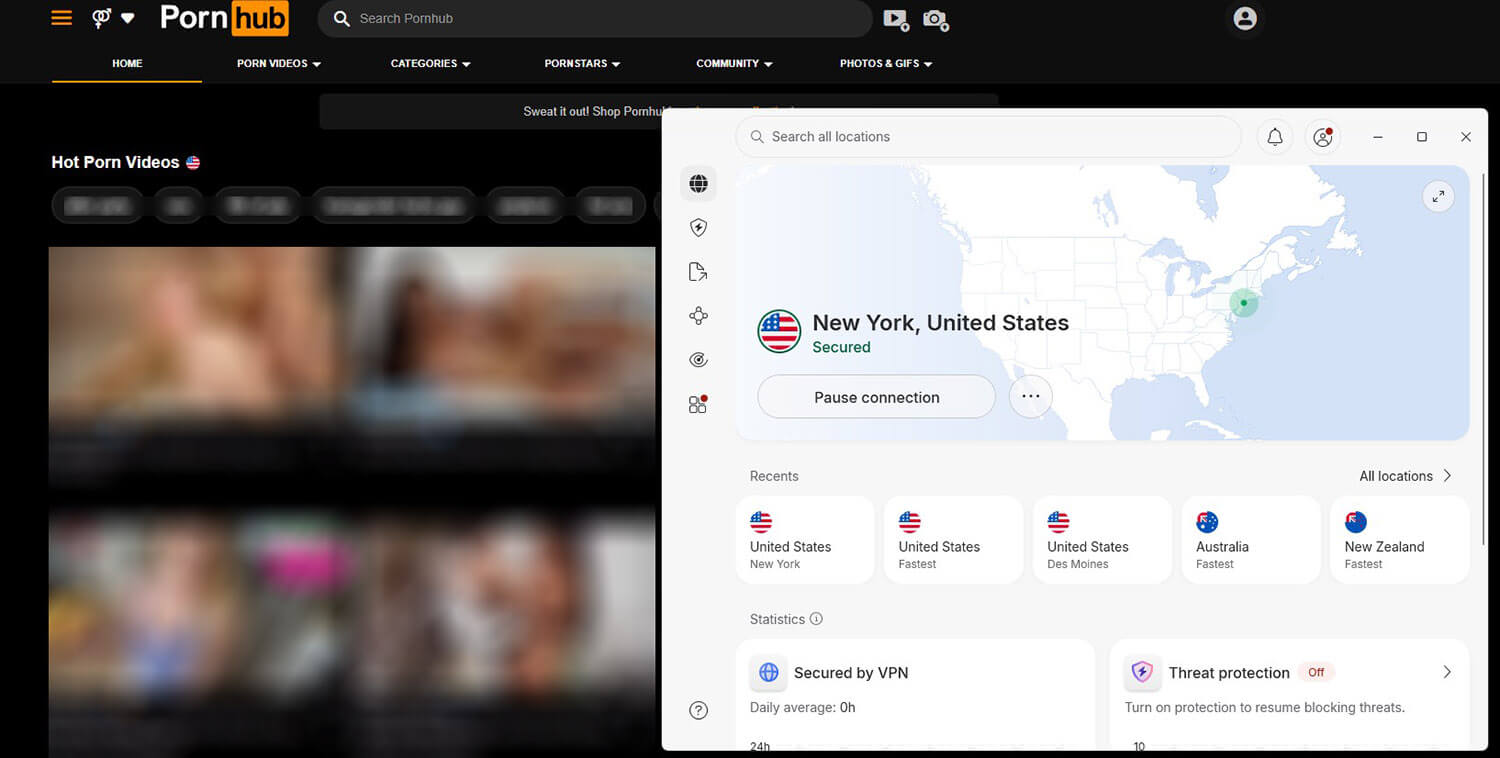
Task: Click the green server dot on the map
Action: pos(1243,303)
